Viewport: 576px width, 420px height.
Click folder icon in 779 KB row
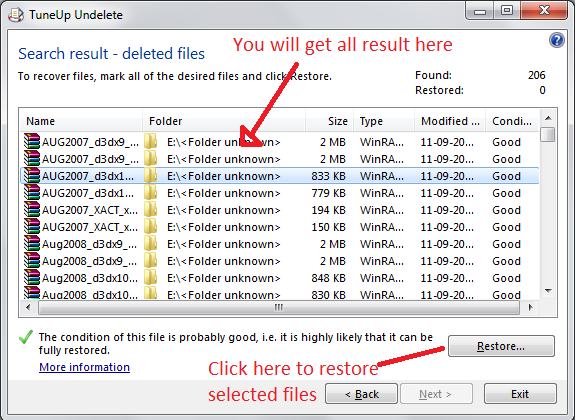[x=151, y=193]
